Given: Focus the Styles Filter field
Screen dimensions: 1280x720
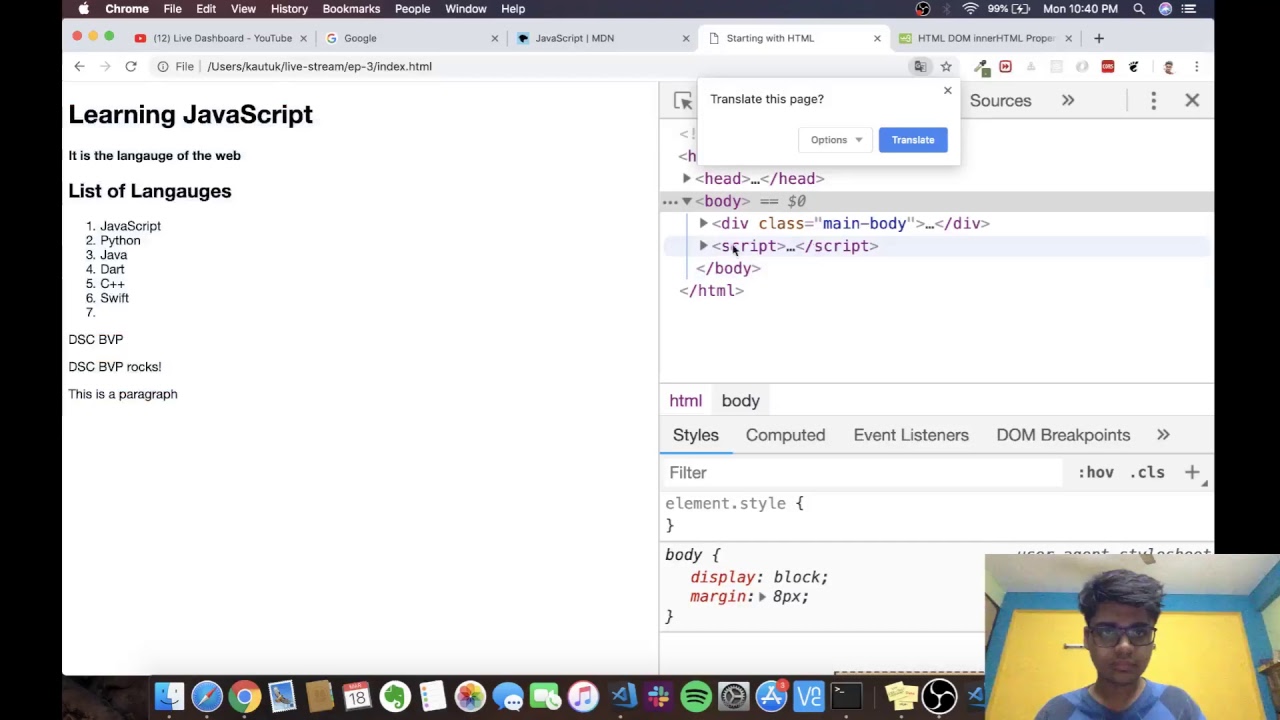Looking at the screenshot, I should (x=865, y=472).
